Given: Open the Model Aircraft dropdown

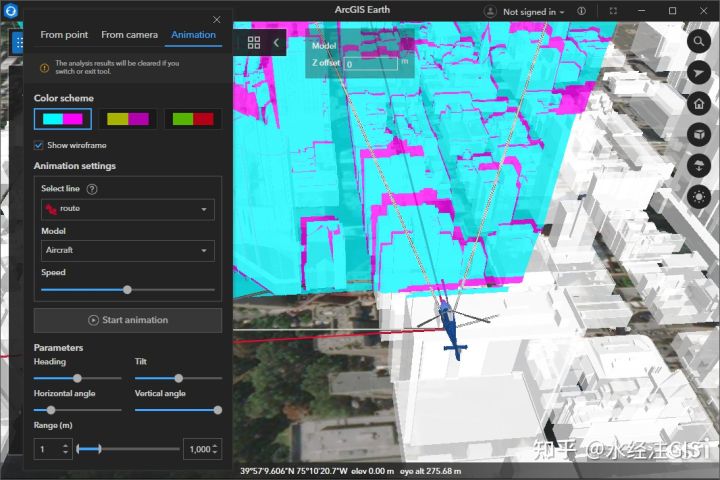Looking at the screenshot, I should click(128, 251).
